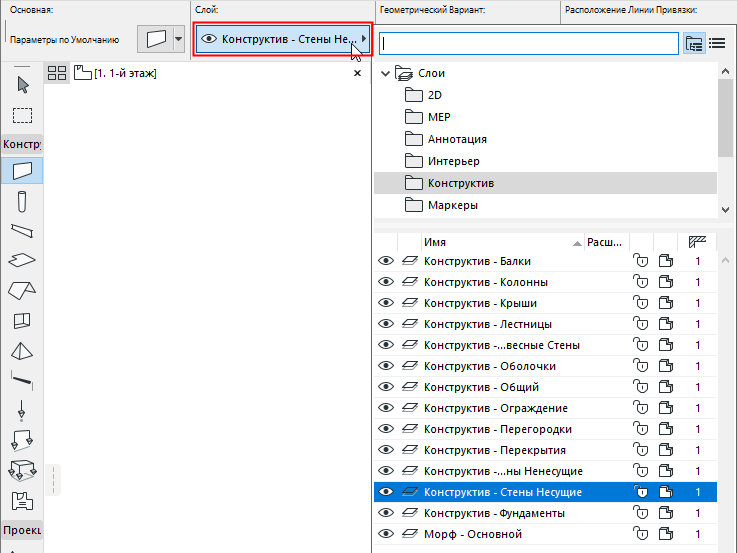Viewport: 737px width, 553px height.
Task: Hide the Конструктив - Ограждение layer
Action: coord(386,408)
